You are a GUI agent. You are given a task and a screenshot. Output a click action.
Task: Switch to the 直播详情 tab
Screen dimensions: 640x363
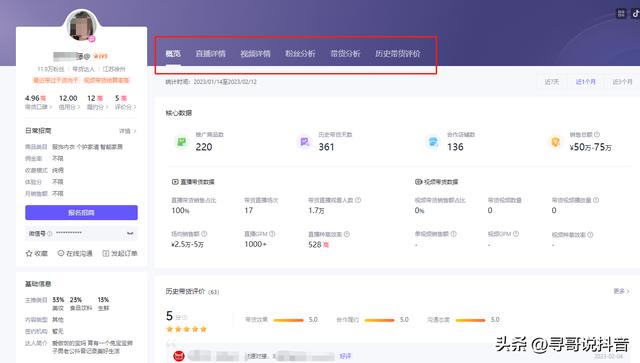(211, 53)
